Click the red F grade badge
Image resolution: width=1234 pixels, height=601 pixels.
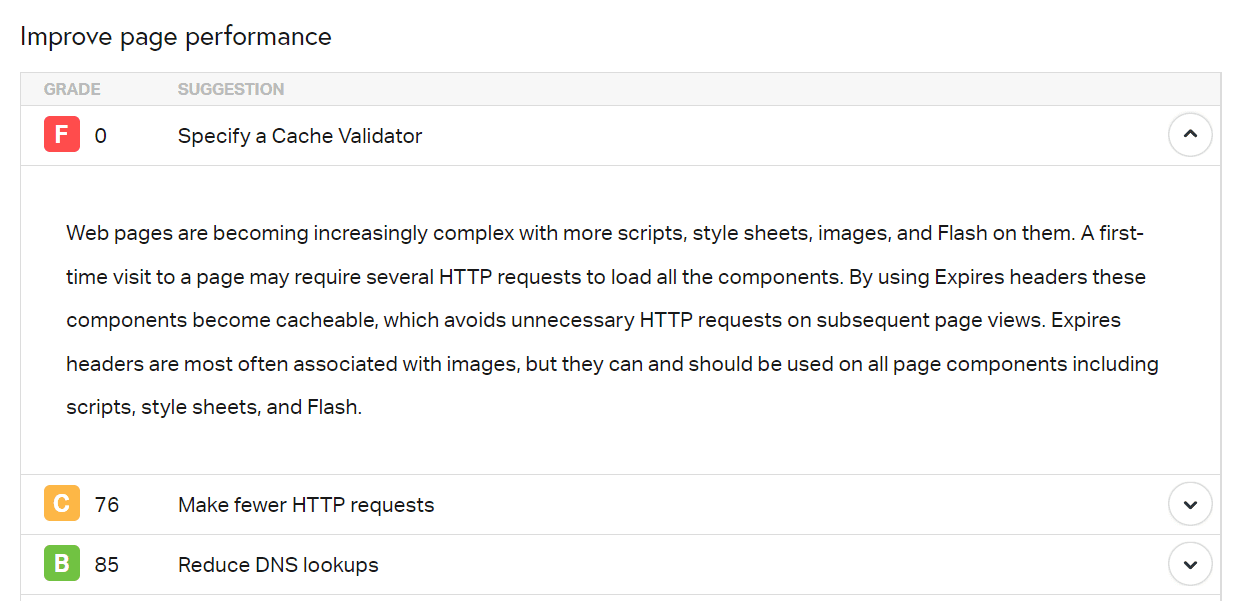61,135
